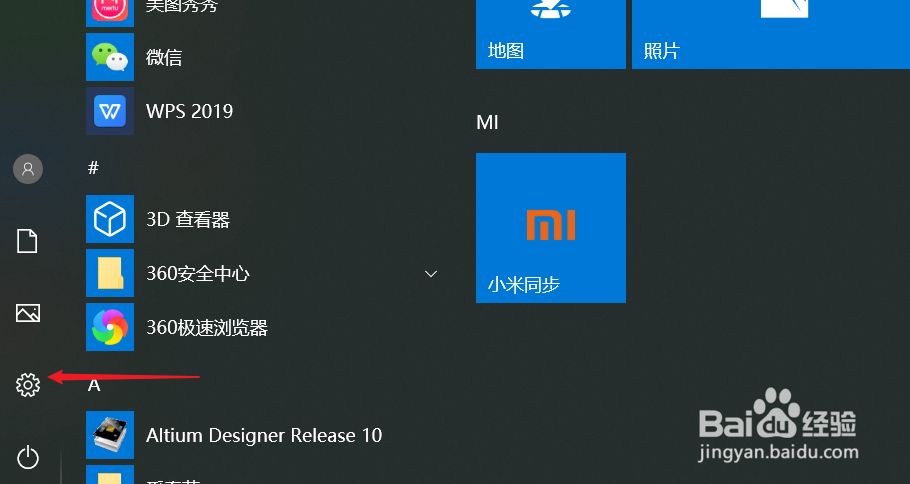Click the 360安全中心 folder icon
910x484 pixels.
[x=110, y=273]
